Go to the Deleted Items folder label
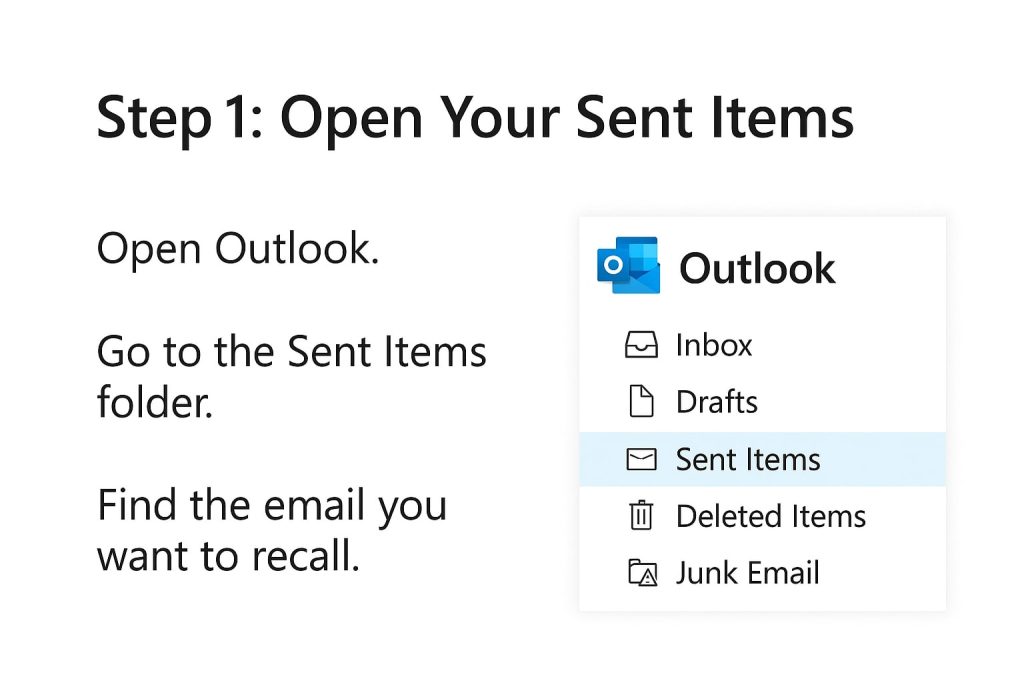The width and height of the screenshot is (1024, 683). point(771,516)
